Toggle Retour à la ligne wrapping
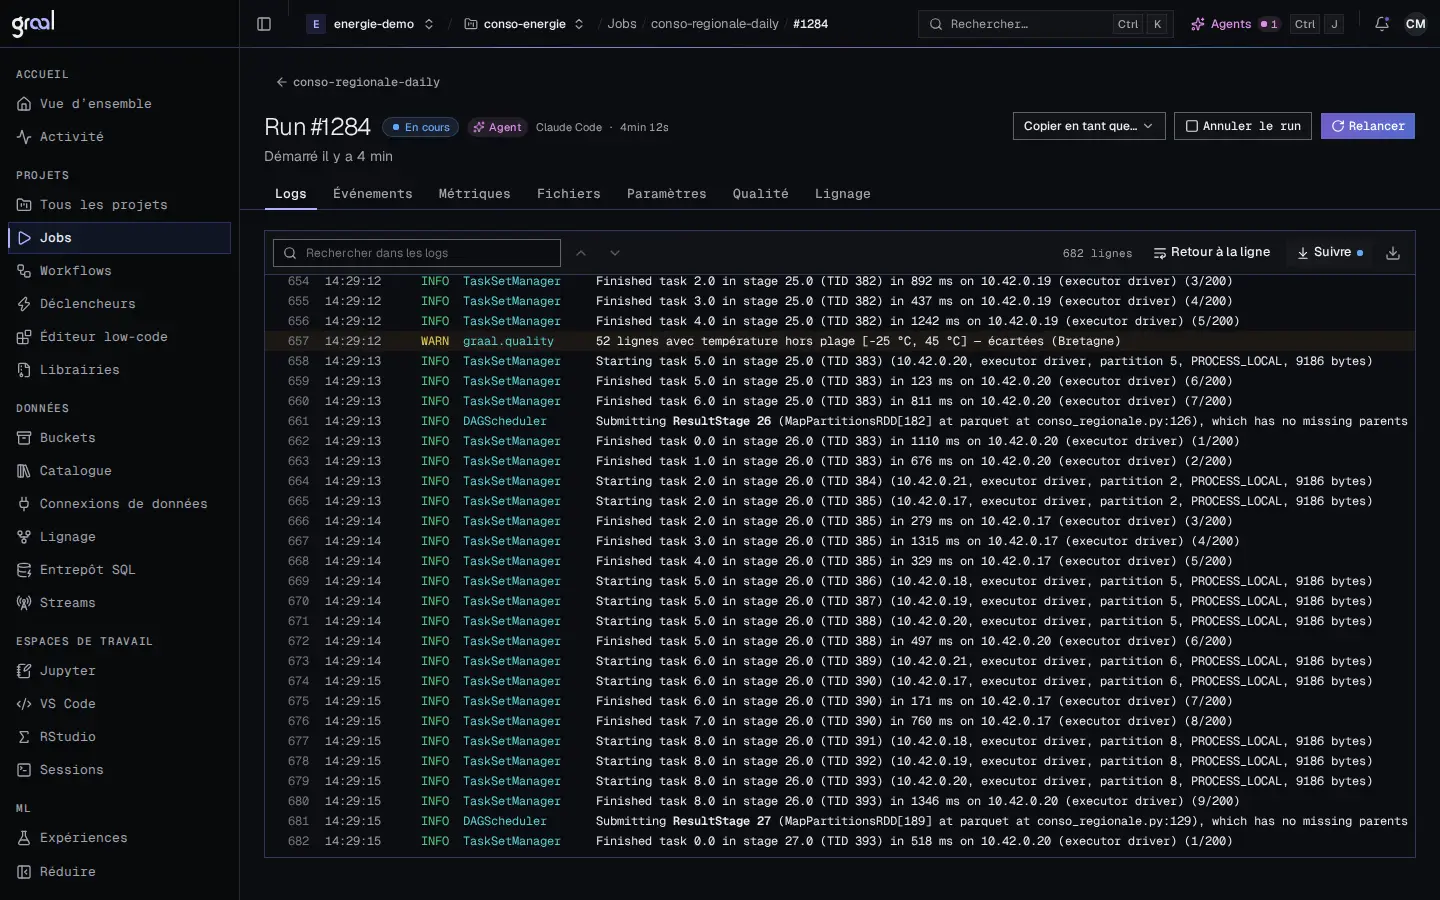The height and width of the screenshot is (900, 1440). pos(1211,253)
